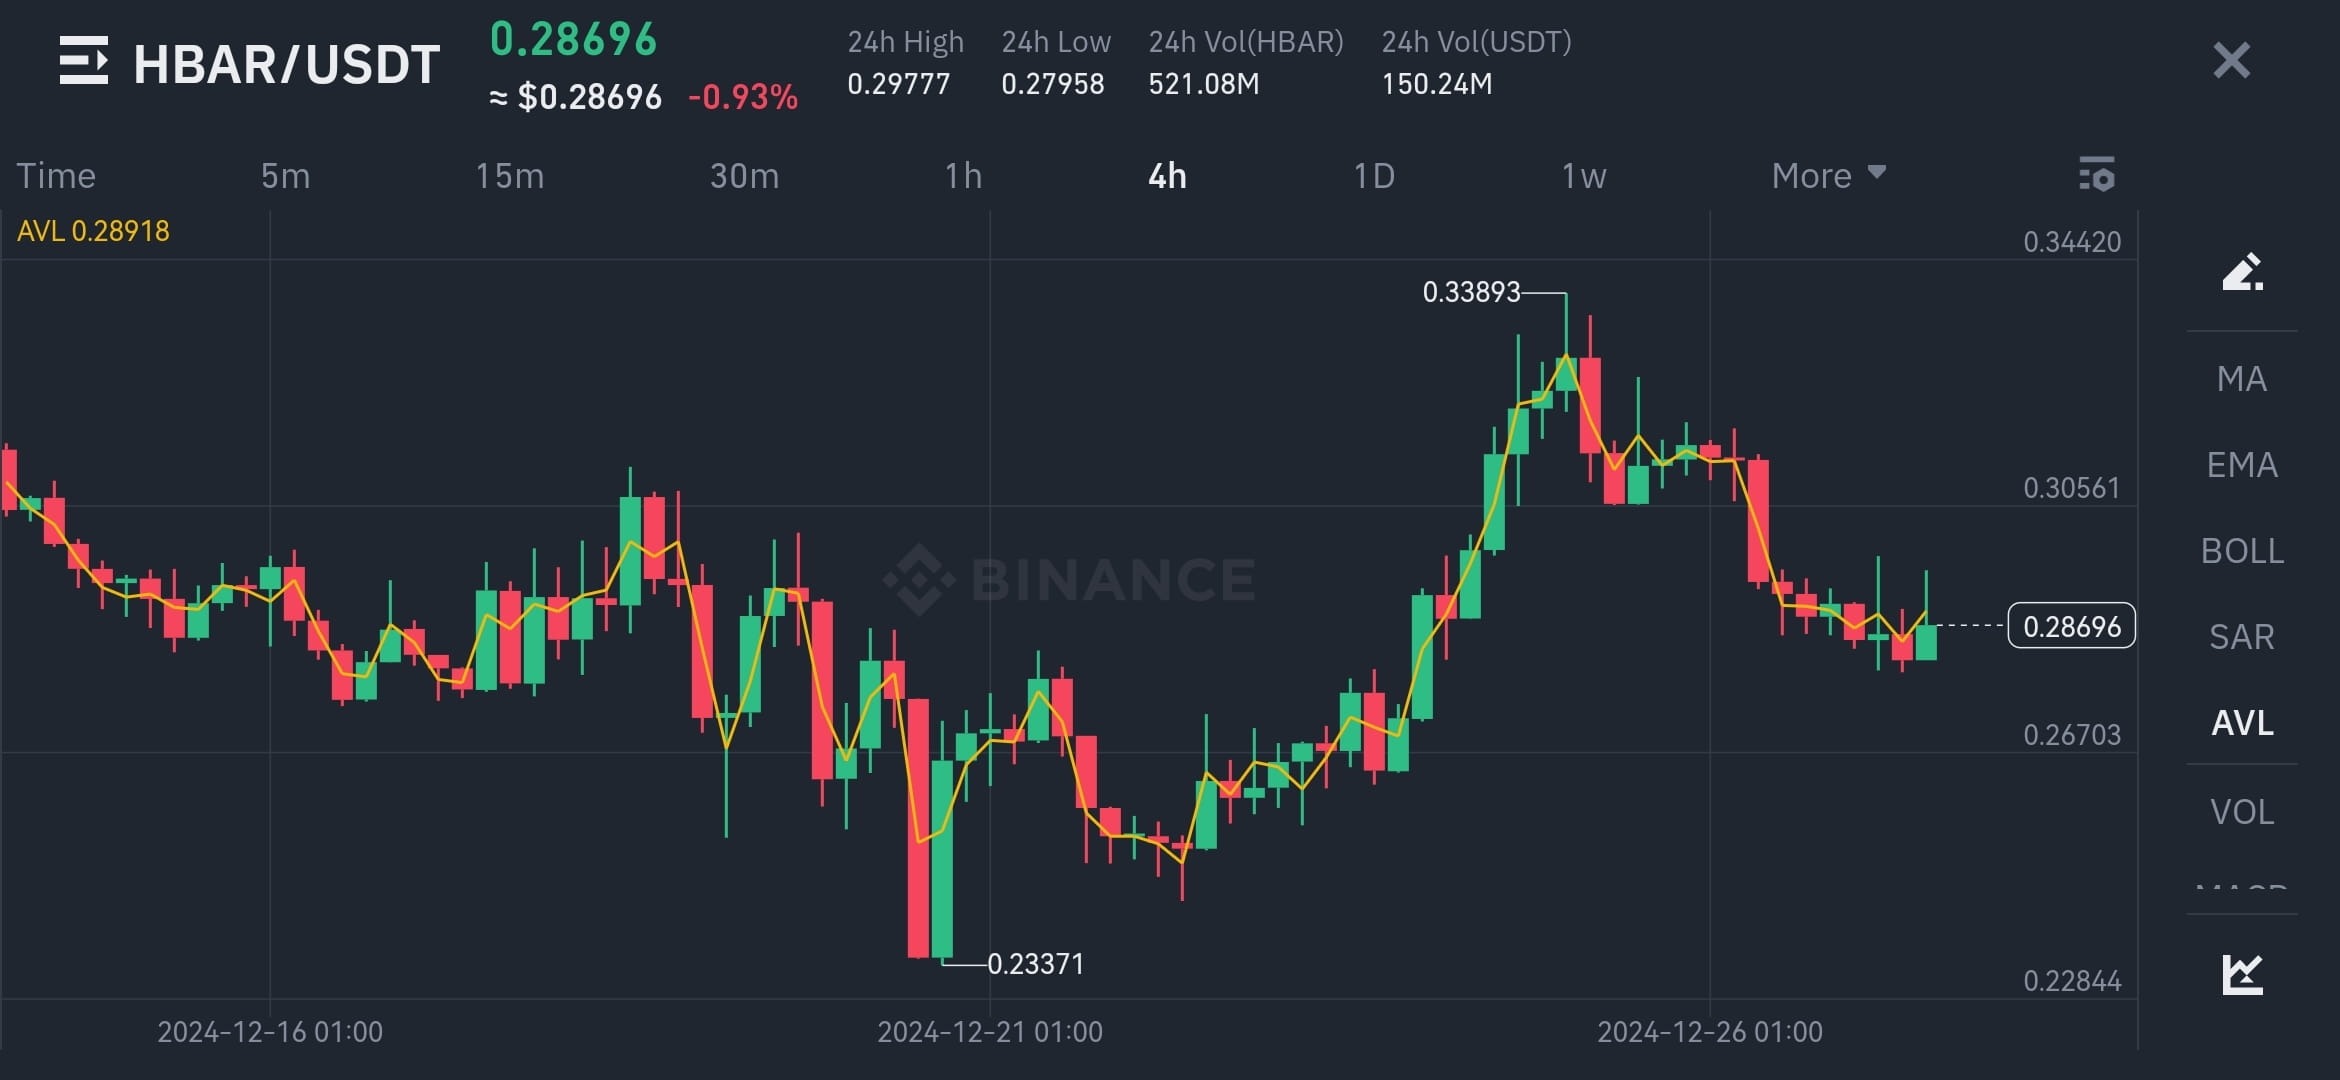This screenshot has height=1080, width=2340.
Task: Select the 1D interval
Action: (1374, 176)
